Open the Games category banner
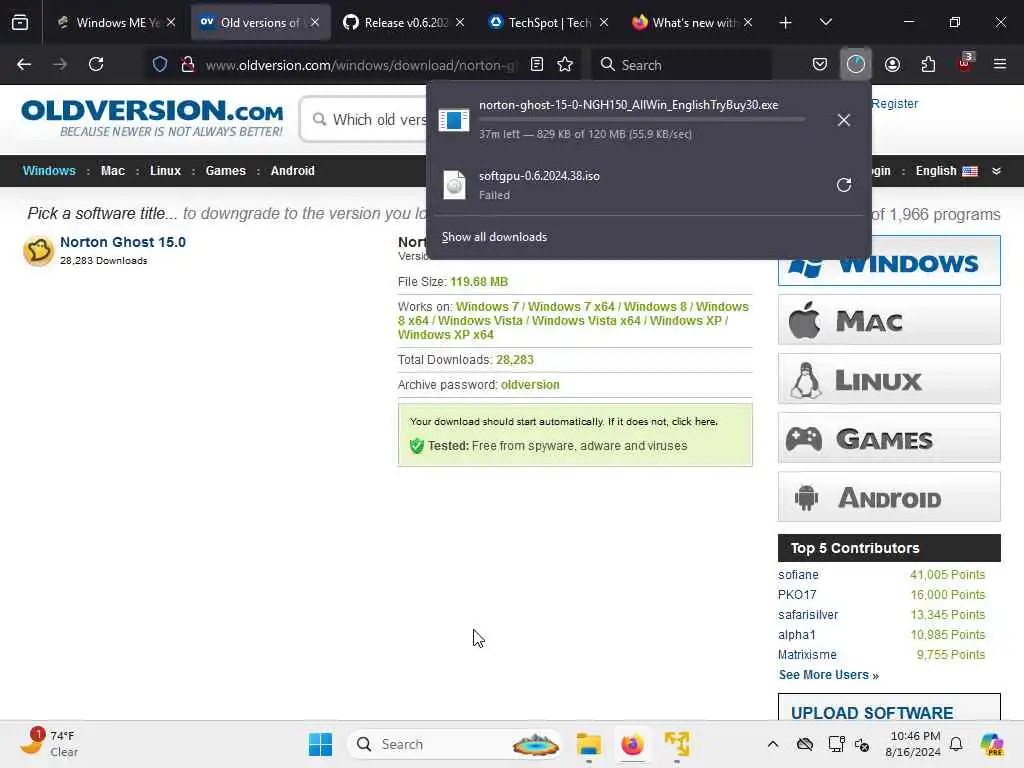Viewport: 1024px width, 768px height. click(889, 438)
